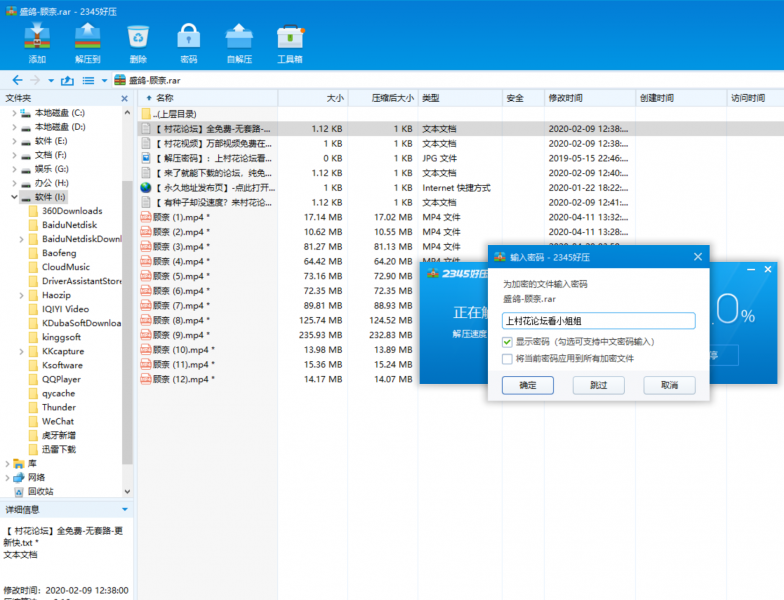Sort by the 大小 column header
784x600 pixels.
tap(313, 98)
